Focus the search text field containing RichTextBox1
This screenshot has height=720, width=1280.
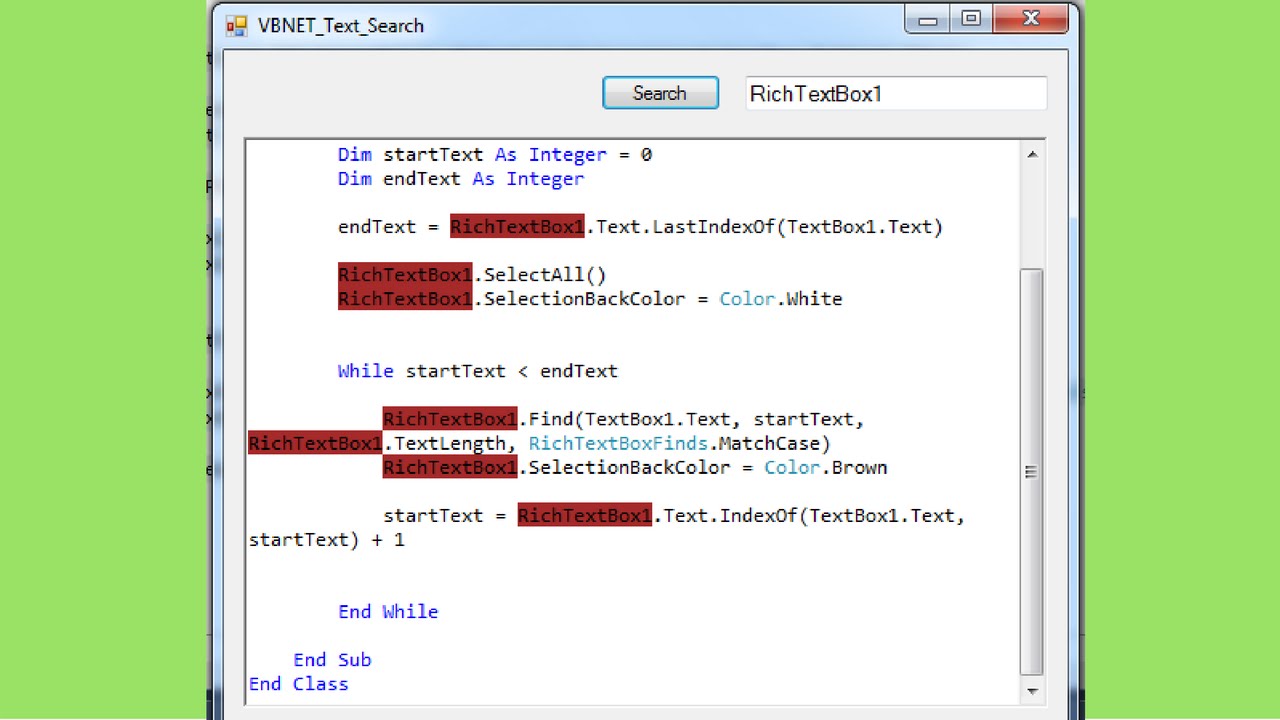pyautogui.click(x=896, y=94)
